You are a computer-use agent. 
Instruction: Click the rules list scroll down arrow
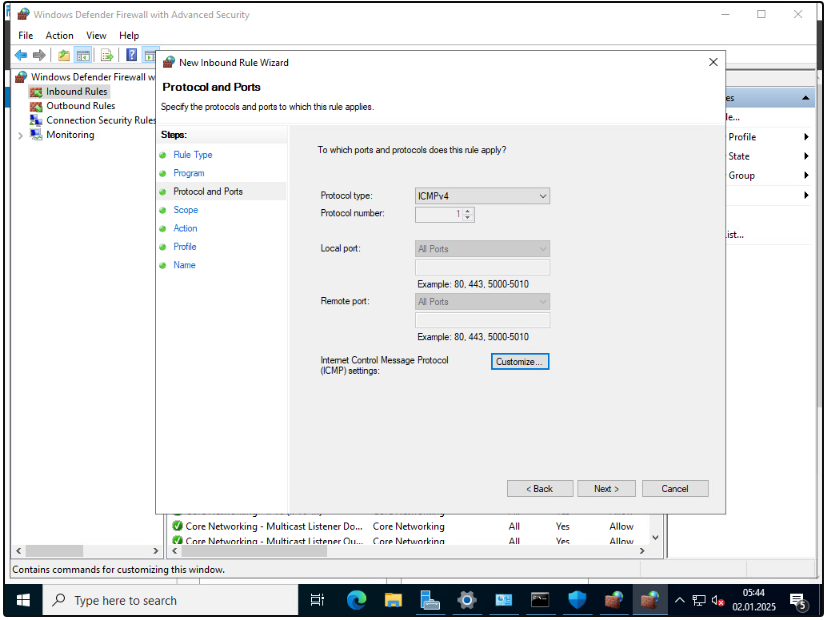[x=655, y=538]
